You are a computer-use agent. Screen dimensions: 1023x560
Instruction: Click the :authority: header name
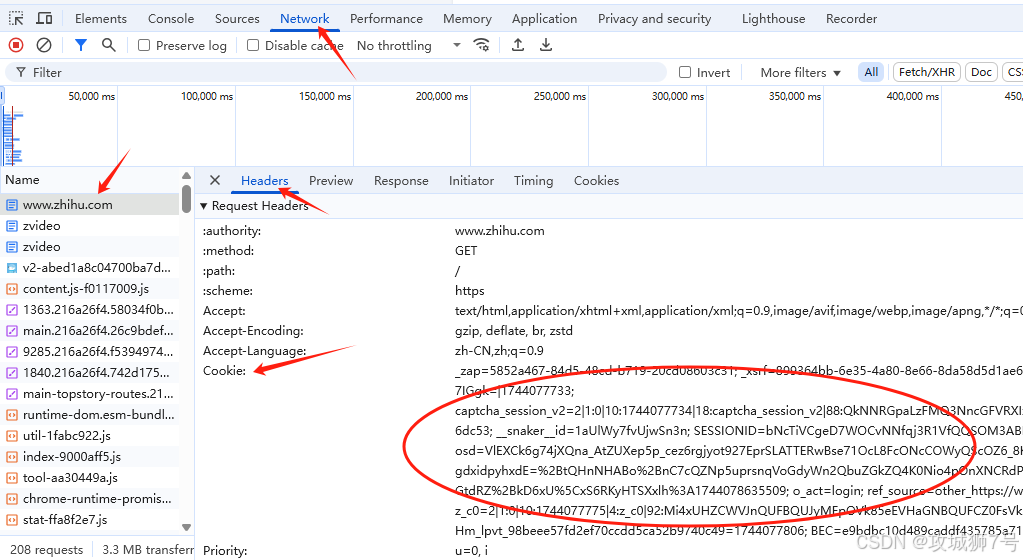pyautogui.click(x=232, y=230)
